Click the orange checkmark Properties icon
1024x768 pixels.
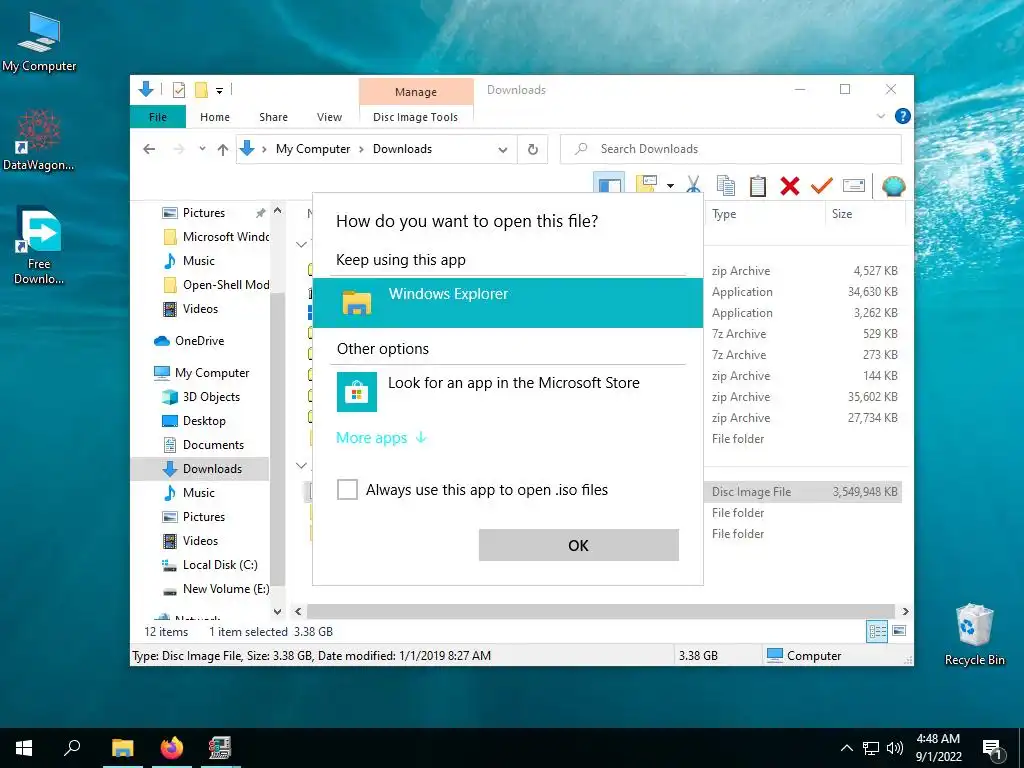pyautogui.click(x=822, y=186)
